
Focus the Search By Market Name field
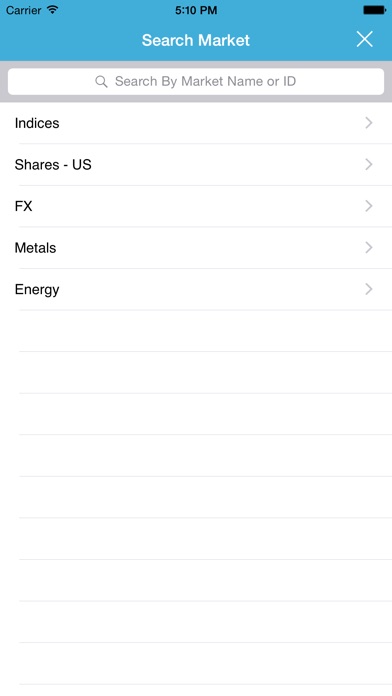coord(196,81)
